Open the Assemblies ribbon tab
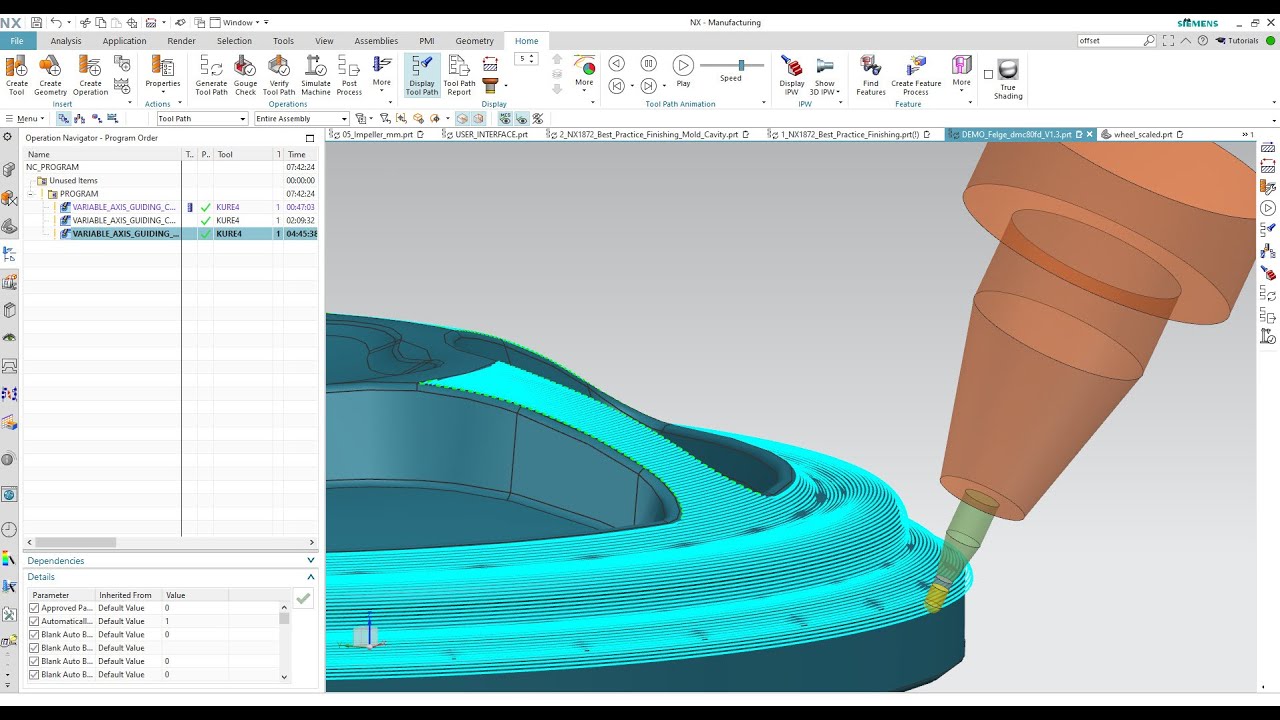The height and width of the screenshot is (720, 1280). click(x=376, y=41)
